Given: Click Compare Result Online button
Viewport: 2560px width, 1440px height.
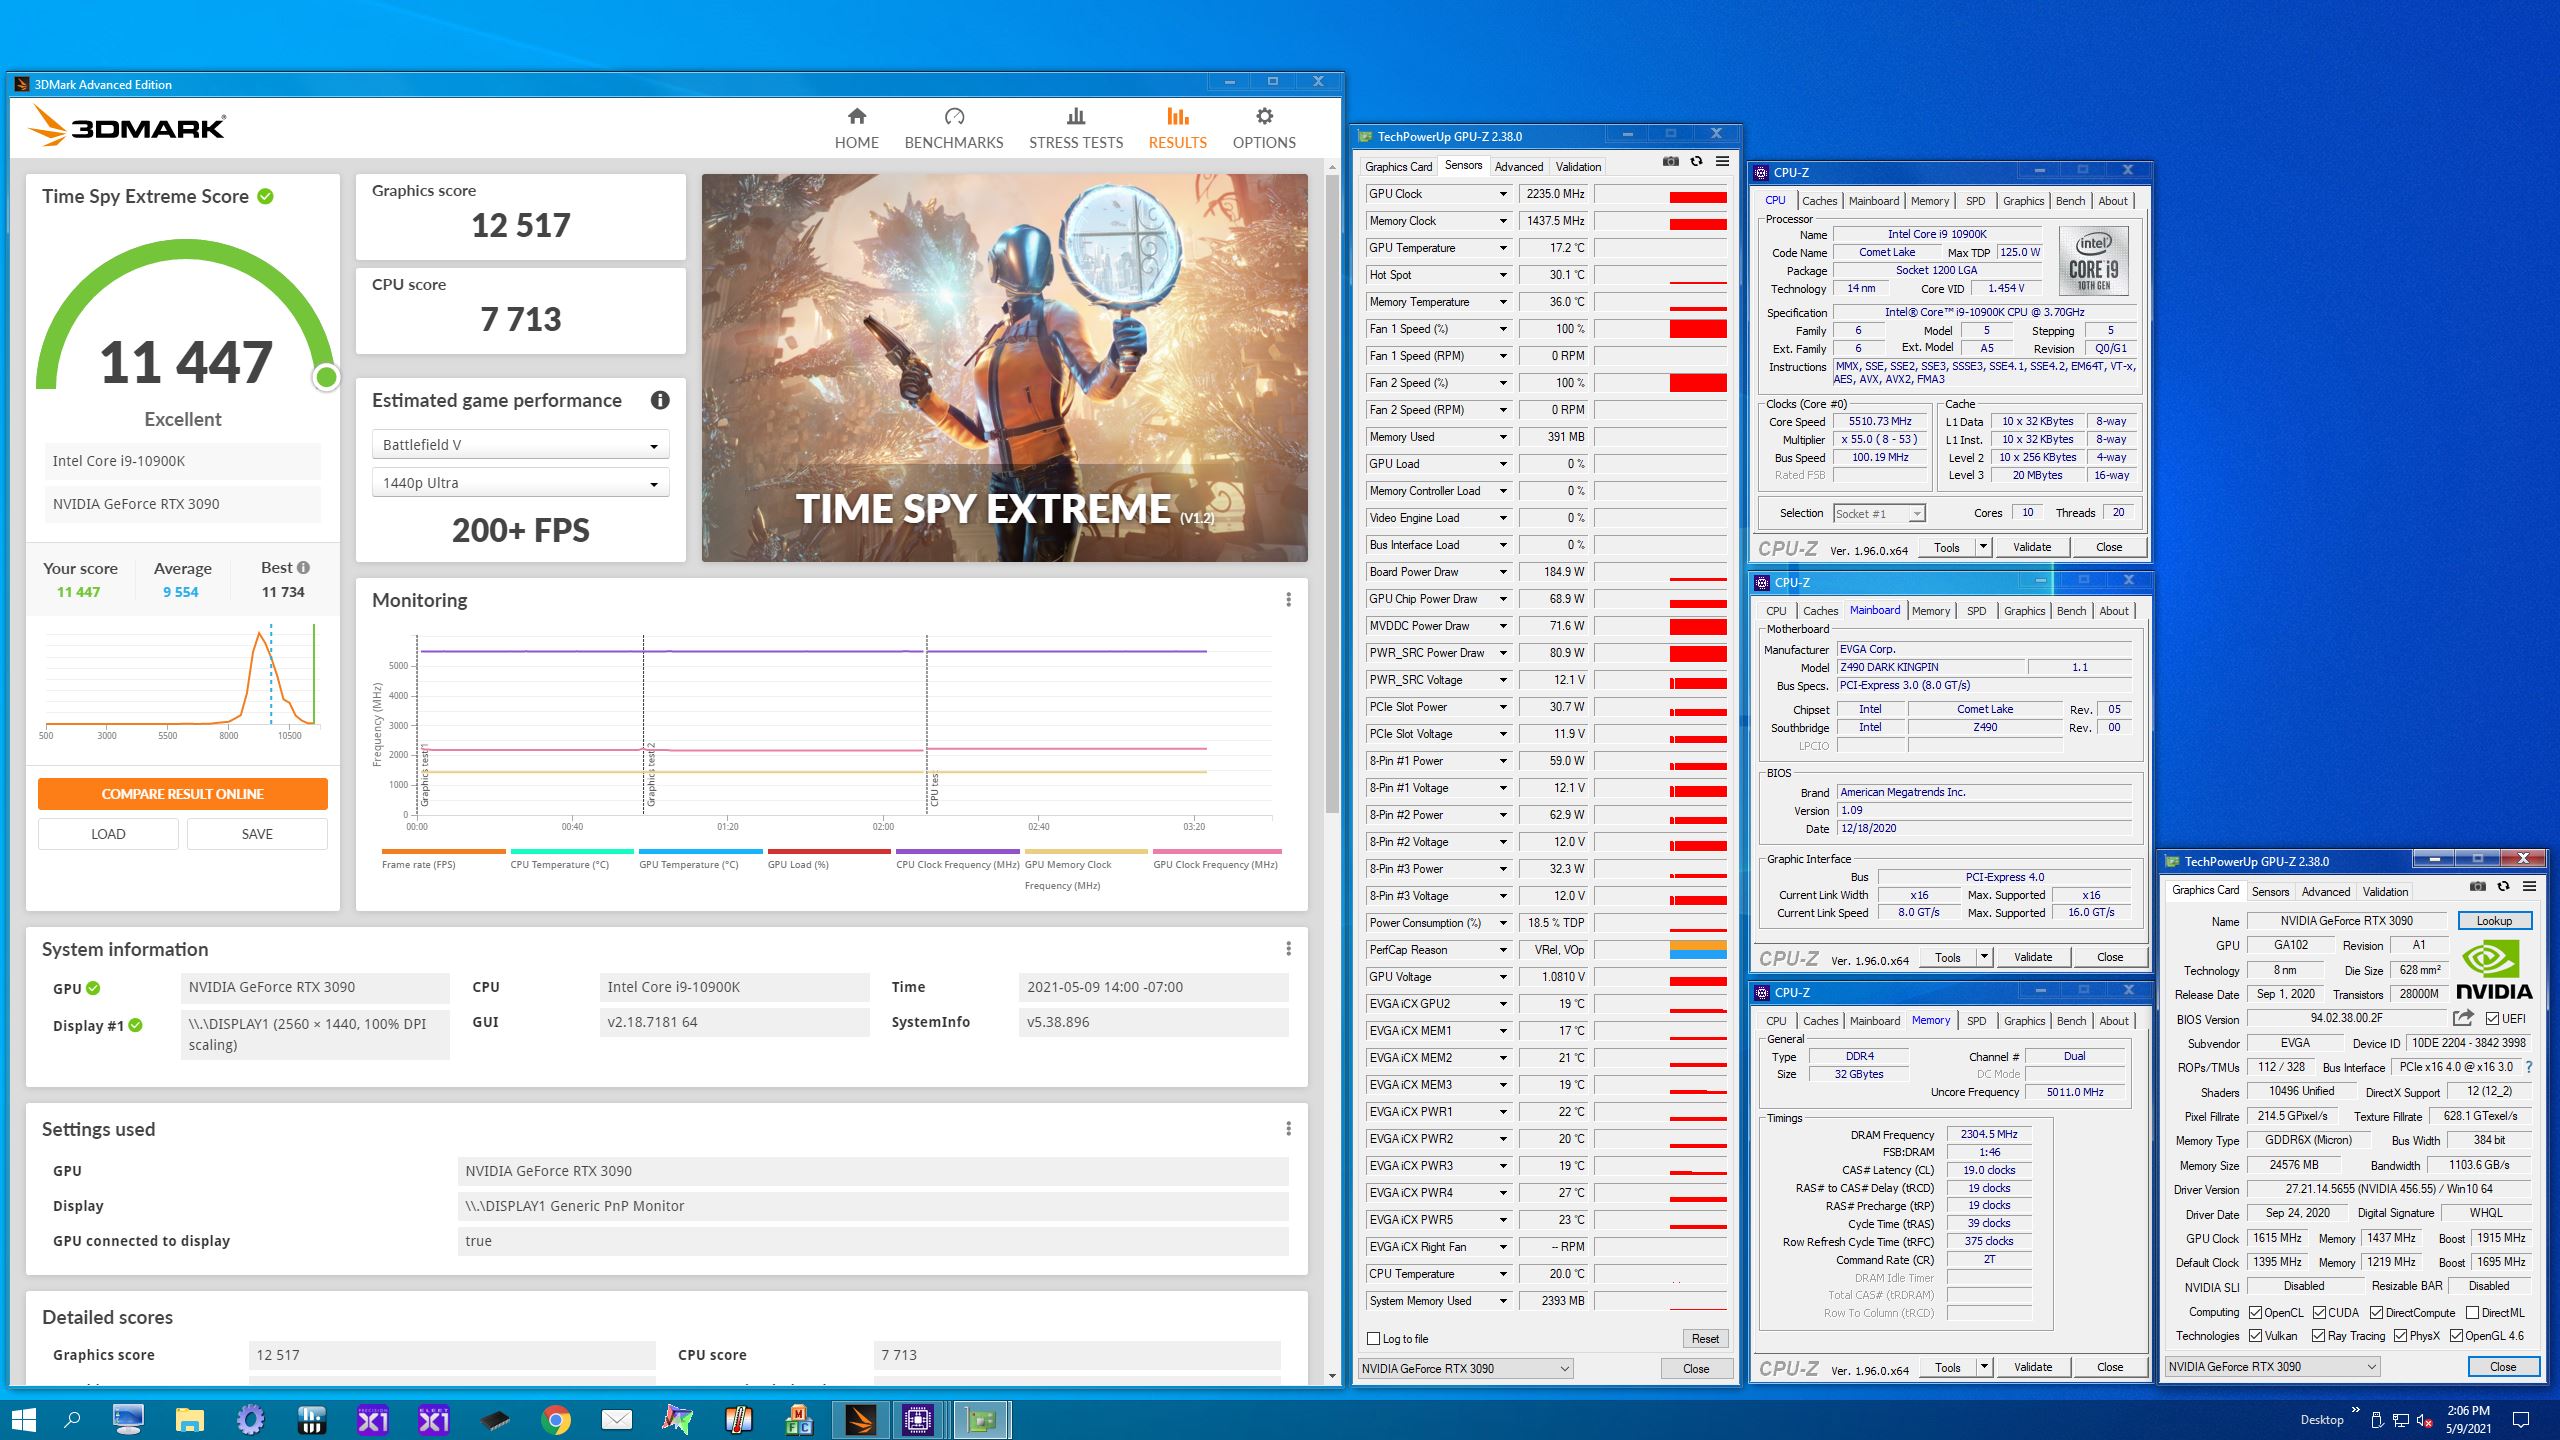Looking at the screenshot, I should coord(182,794).
